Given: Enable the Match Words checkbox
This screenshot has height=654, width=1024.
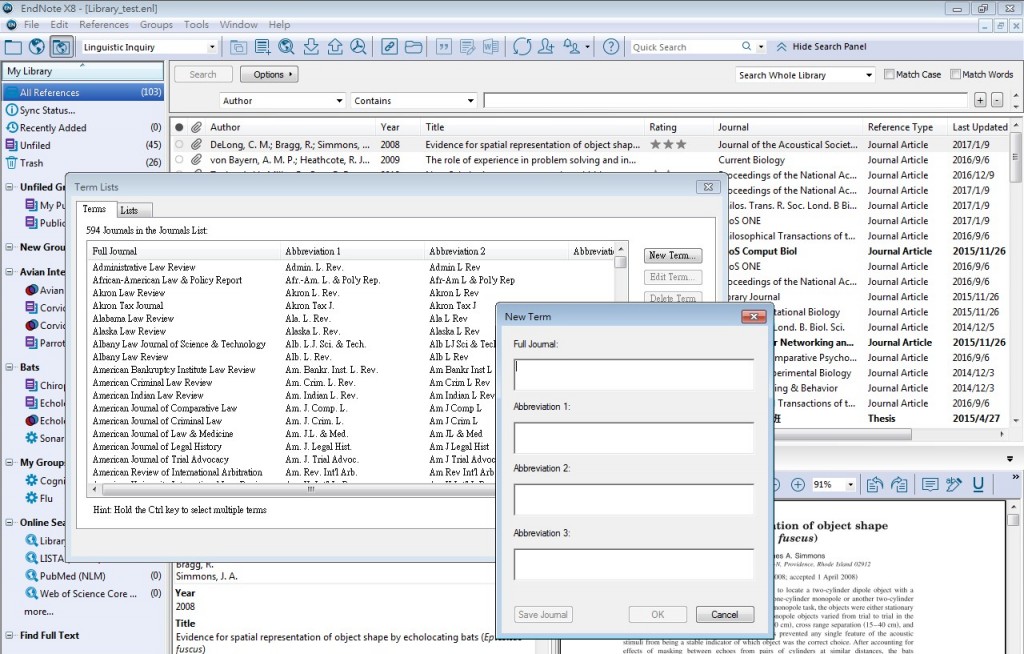Looking at the screenshot, I should click(955, 74).
